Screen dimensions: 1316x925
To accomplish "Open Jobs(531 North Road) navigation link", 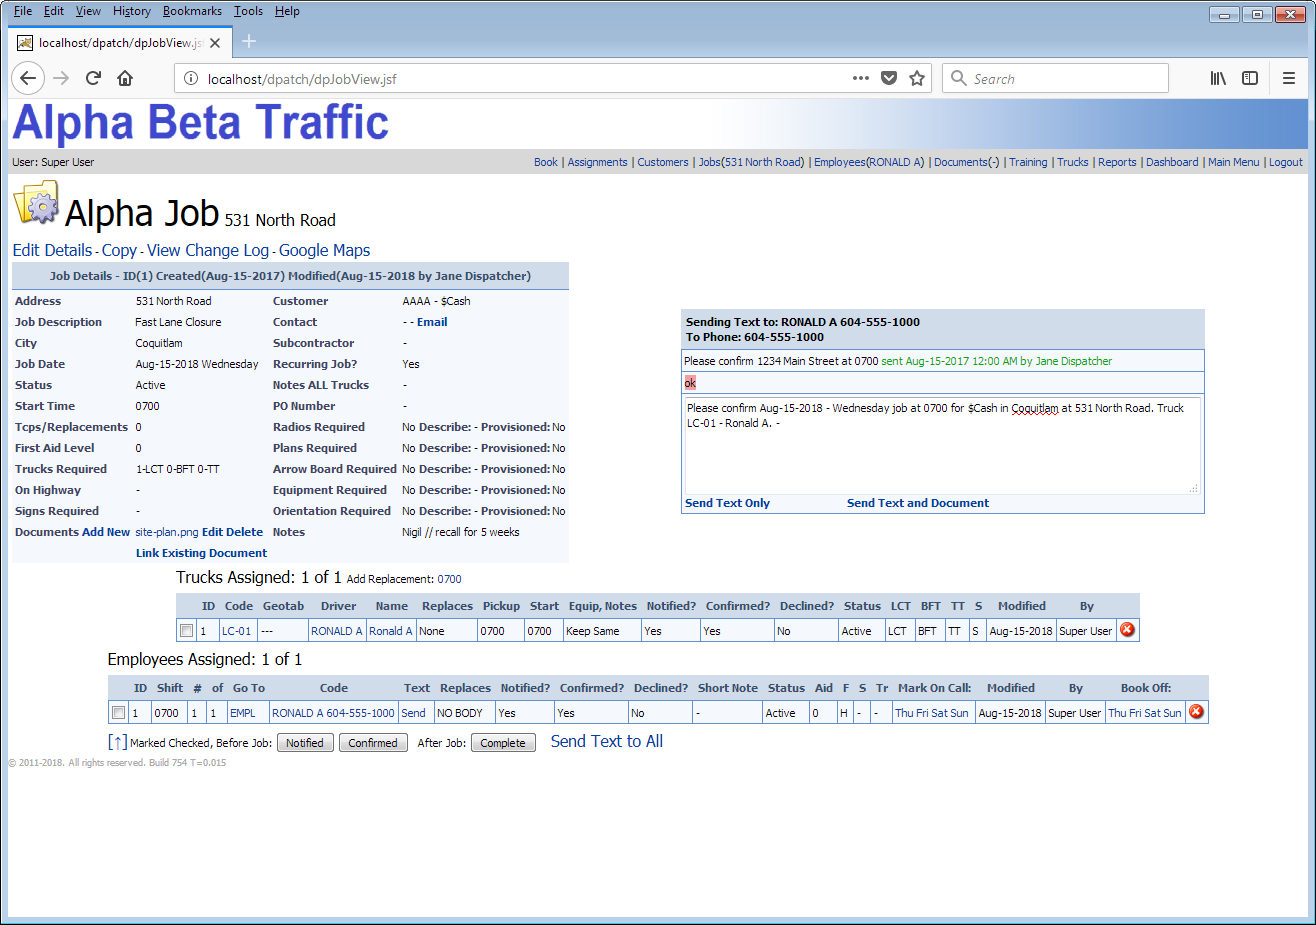I will click(751, 162).
